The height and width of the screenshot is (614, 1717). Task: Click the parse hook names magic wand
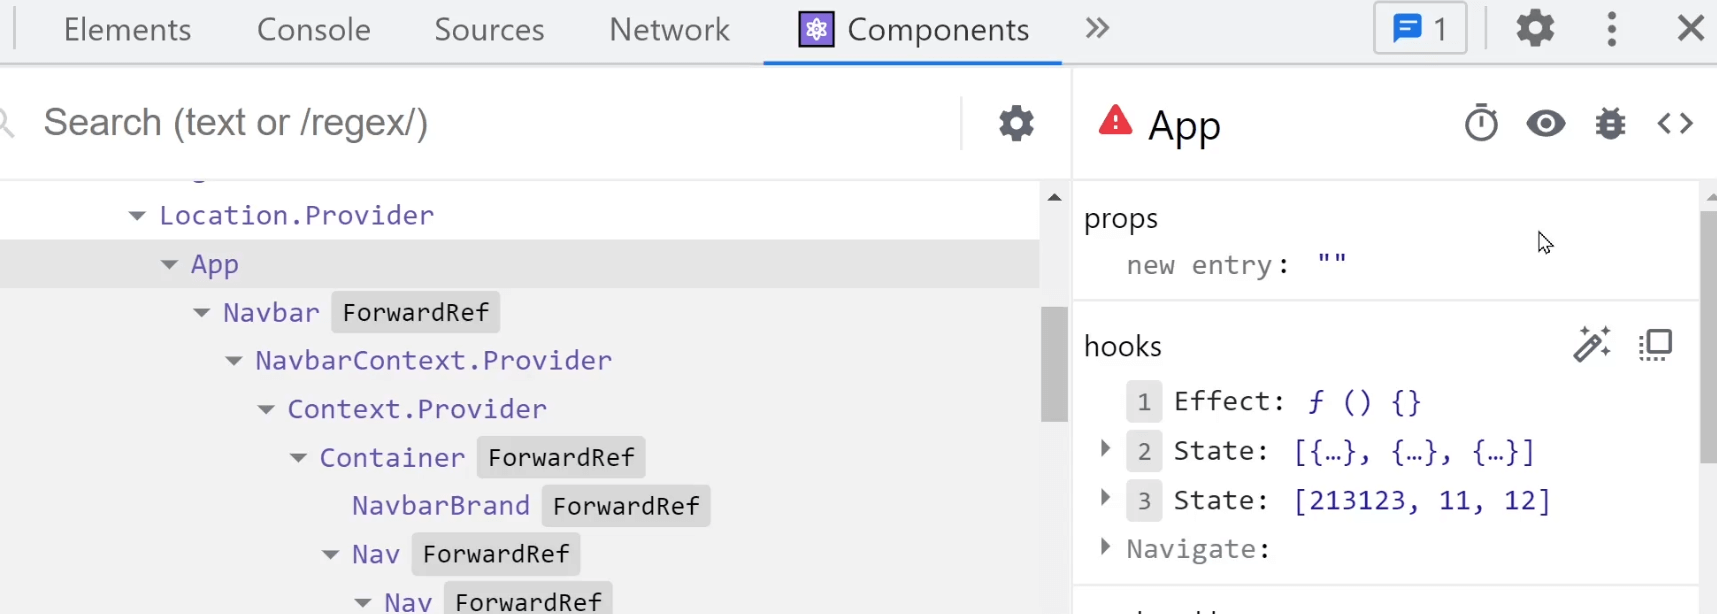click(1592, 344)
